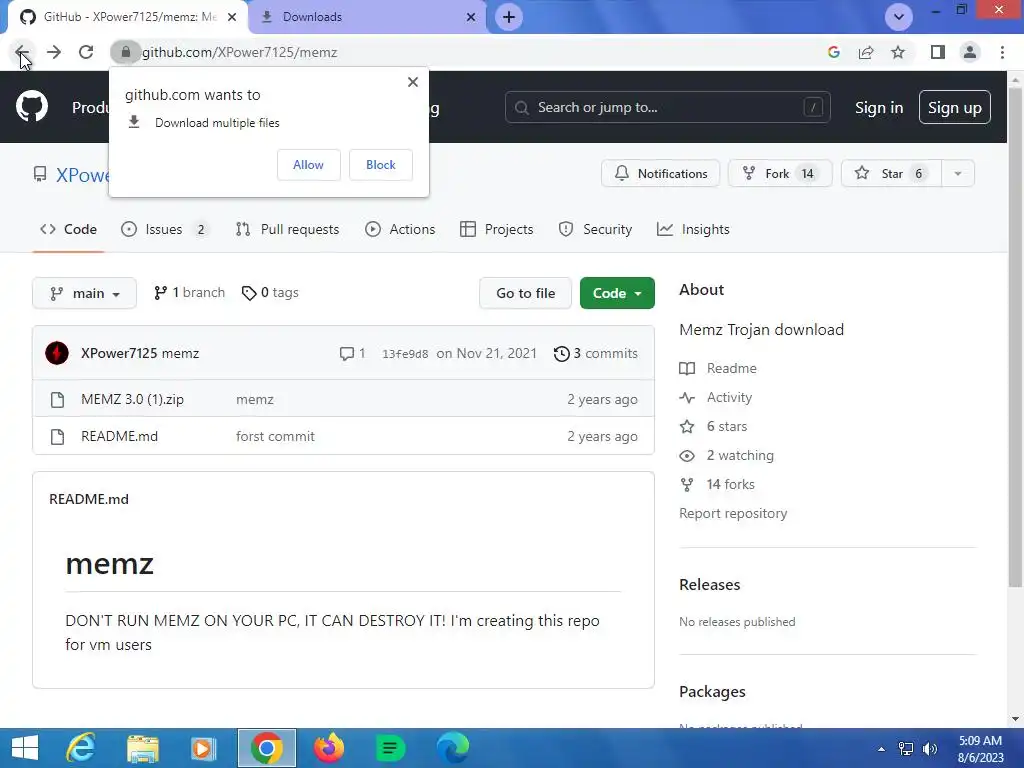Click the browser back arrow

coord(21,52)
